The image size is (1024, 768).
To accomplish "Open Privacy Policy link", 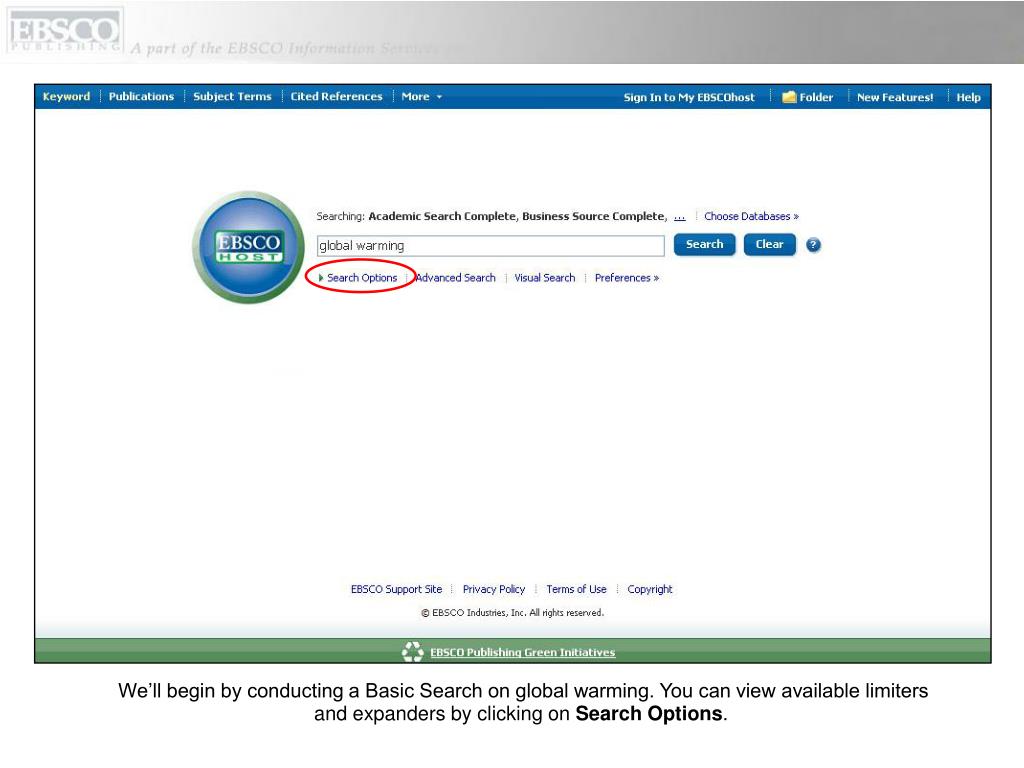I will coord(494,589).
